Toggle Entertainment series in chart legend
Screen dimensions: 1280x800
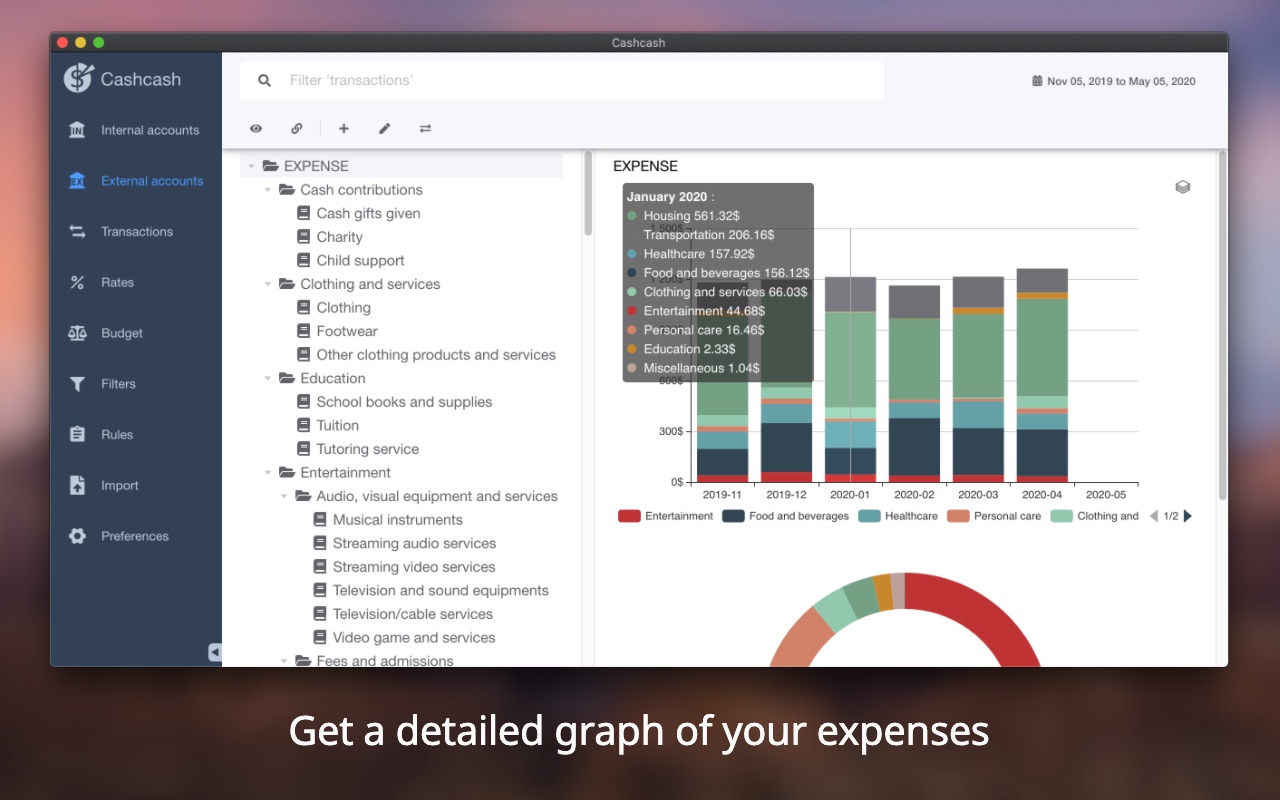pos(665,516)
